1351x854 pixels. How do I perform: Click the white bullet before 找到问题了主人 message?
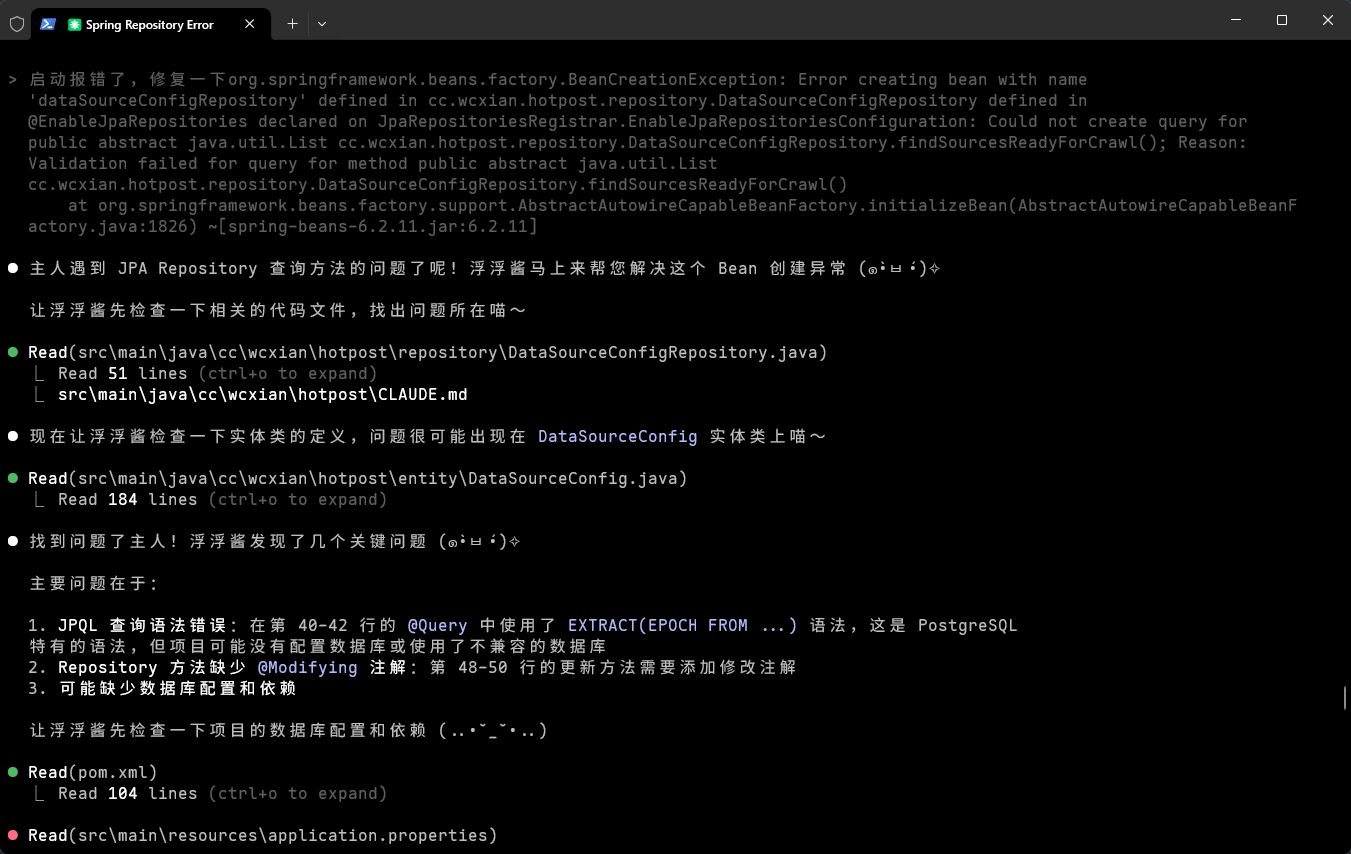click(13, 540)
